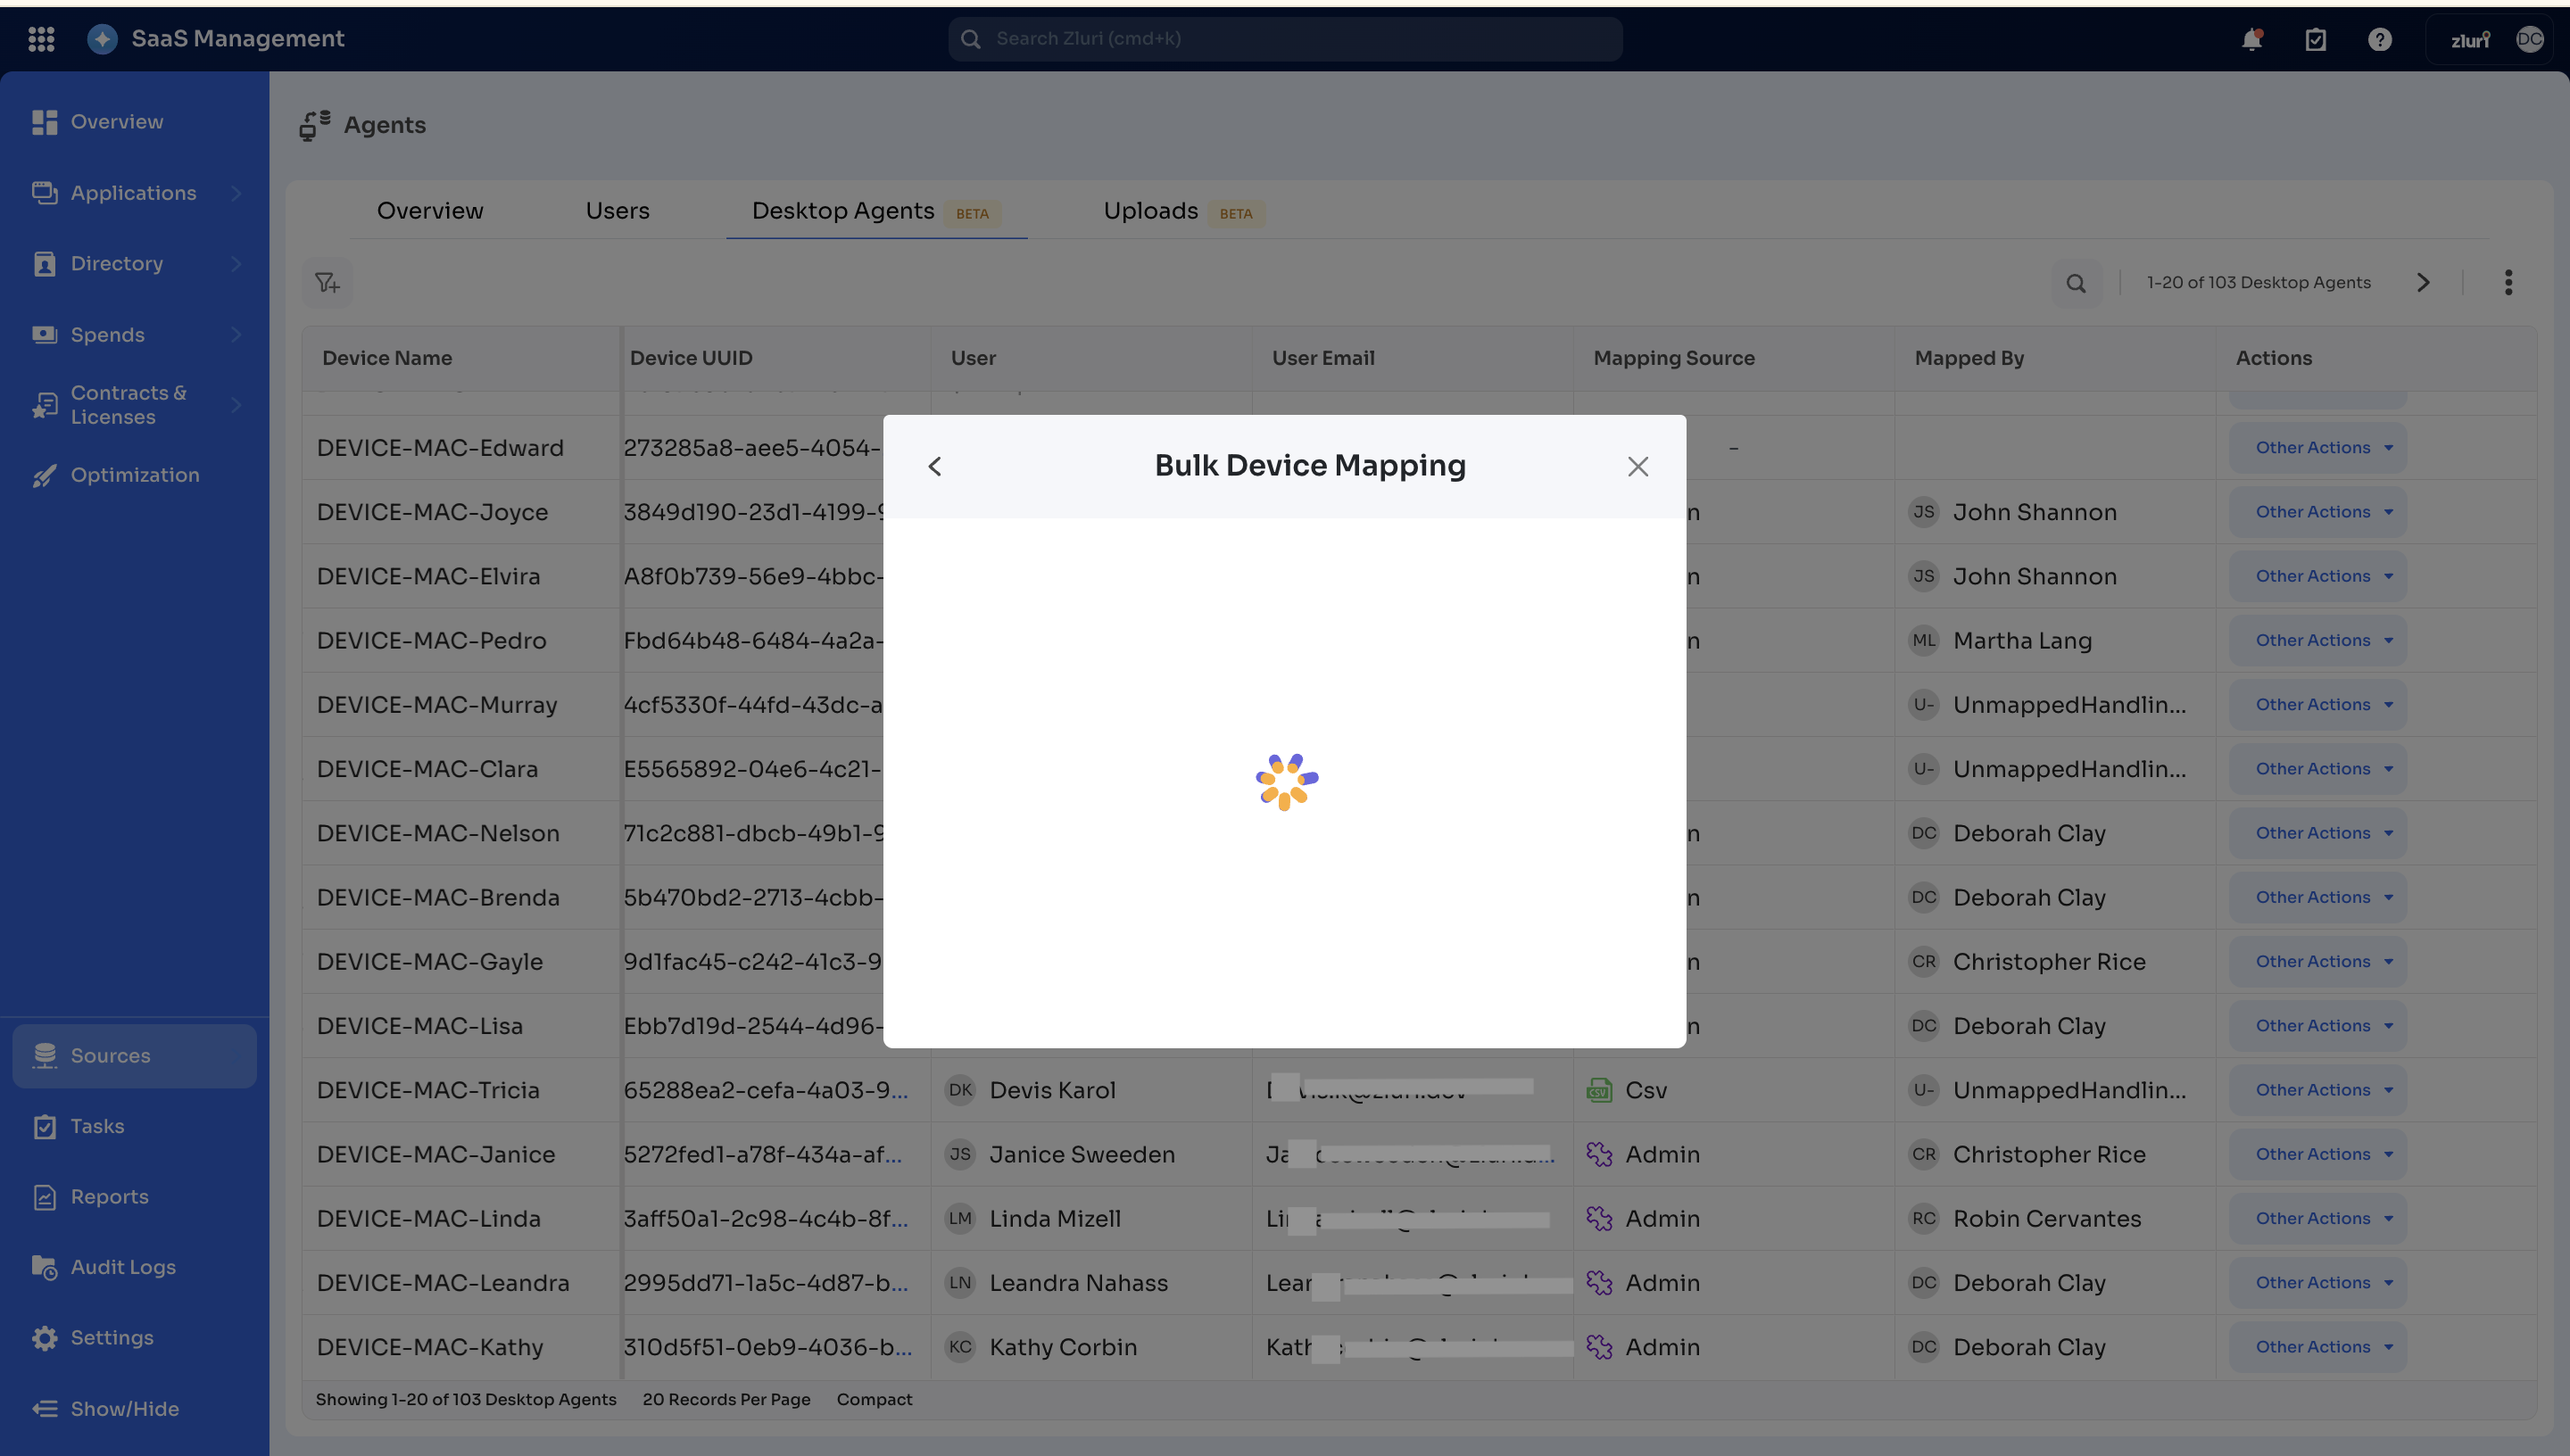Open the tasks checklist icon in header

click(x=2315, y=39)
